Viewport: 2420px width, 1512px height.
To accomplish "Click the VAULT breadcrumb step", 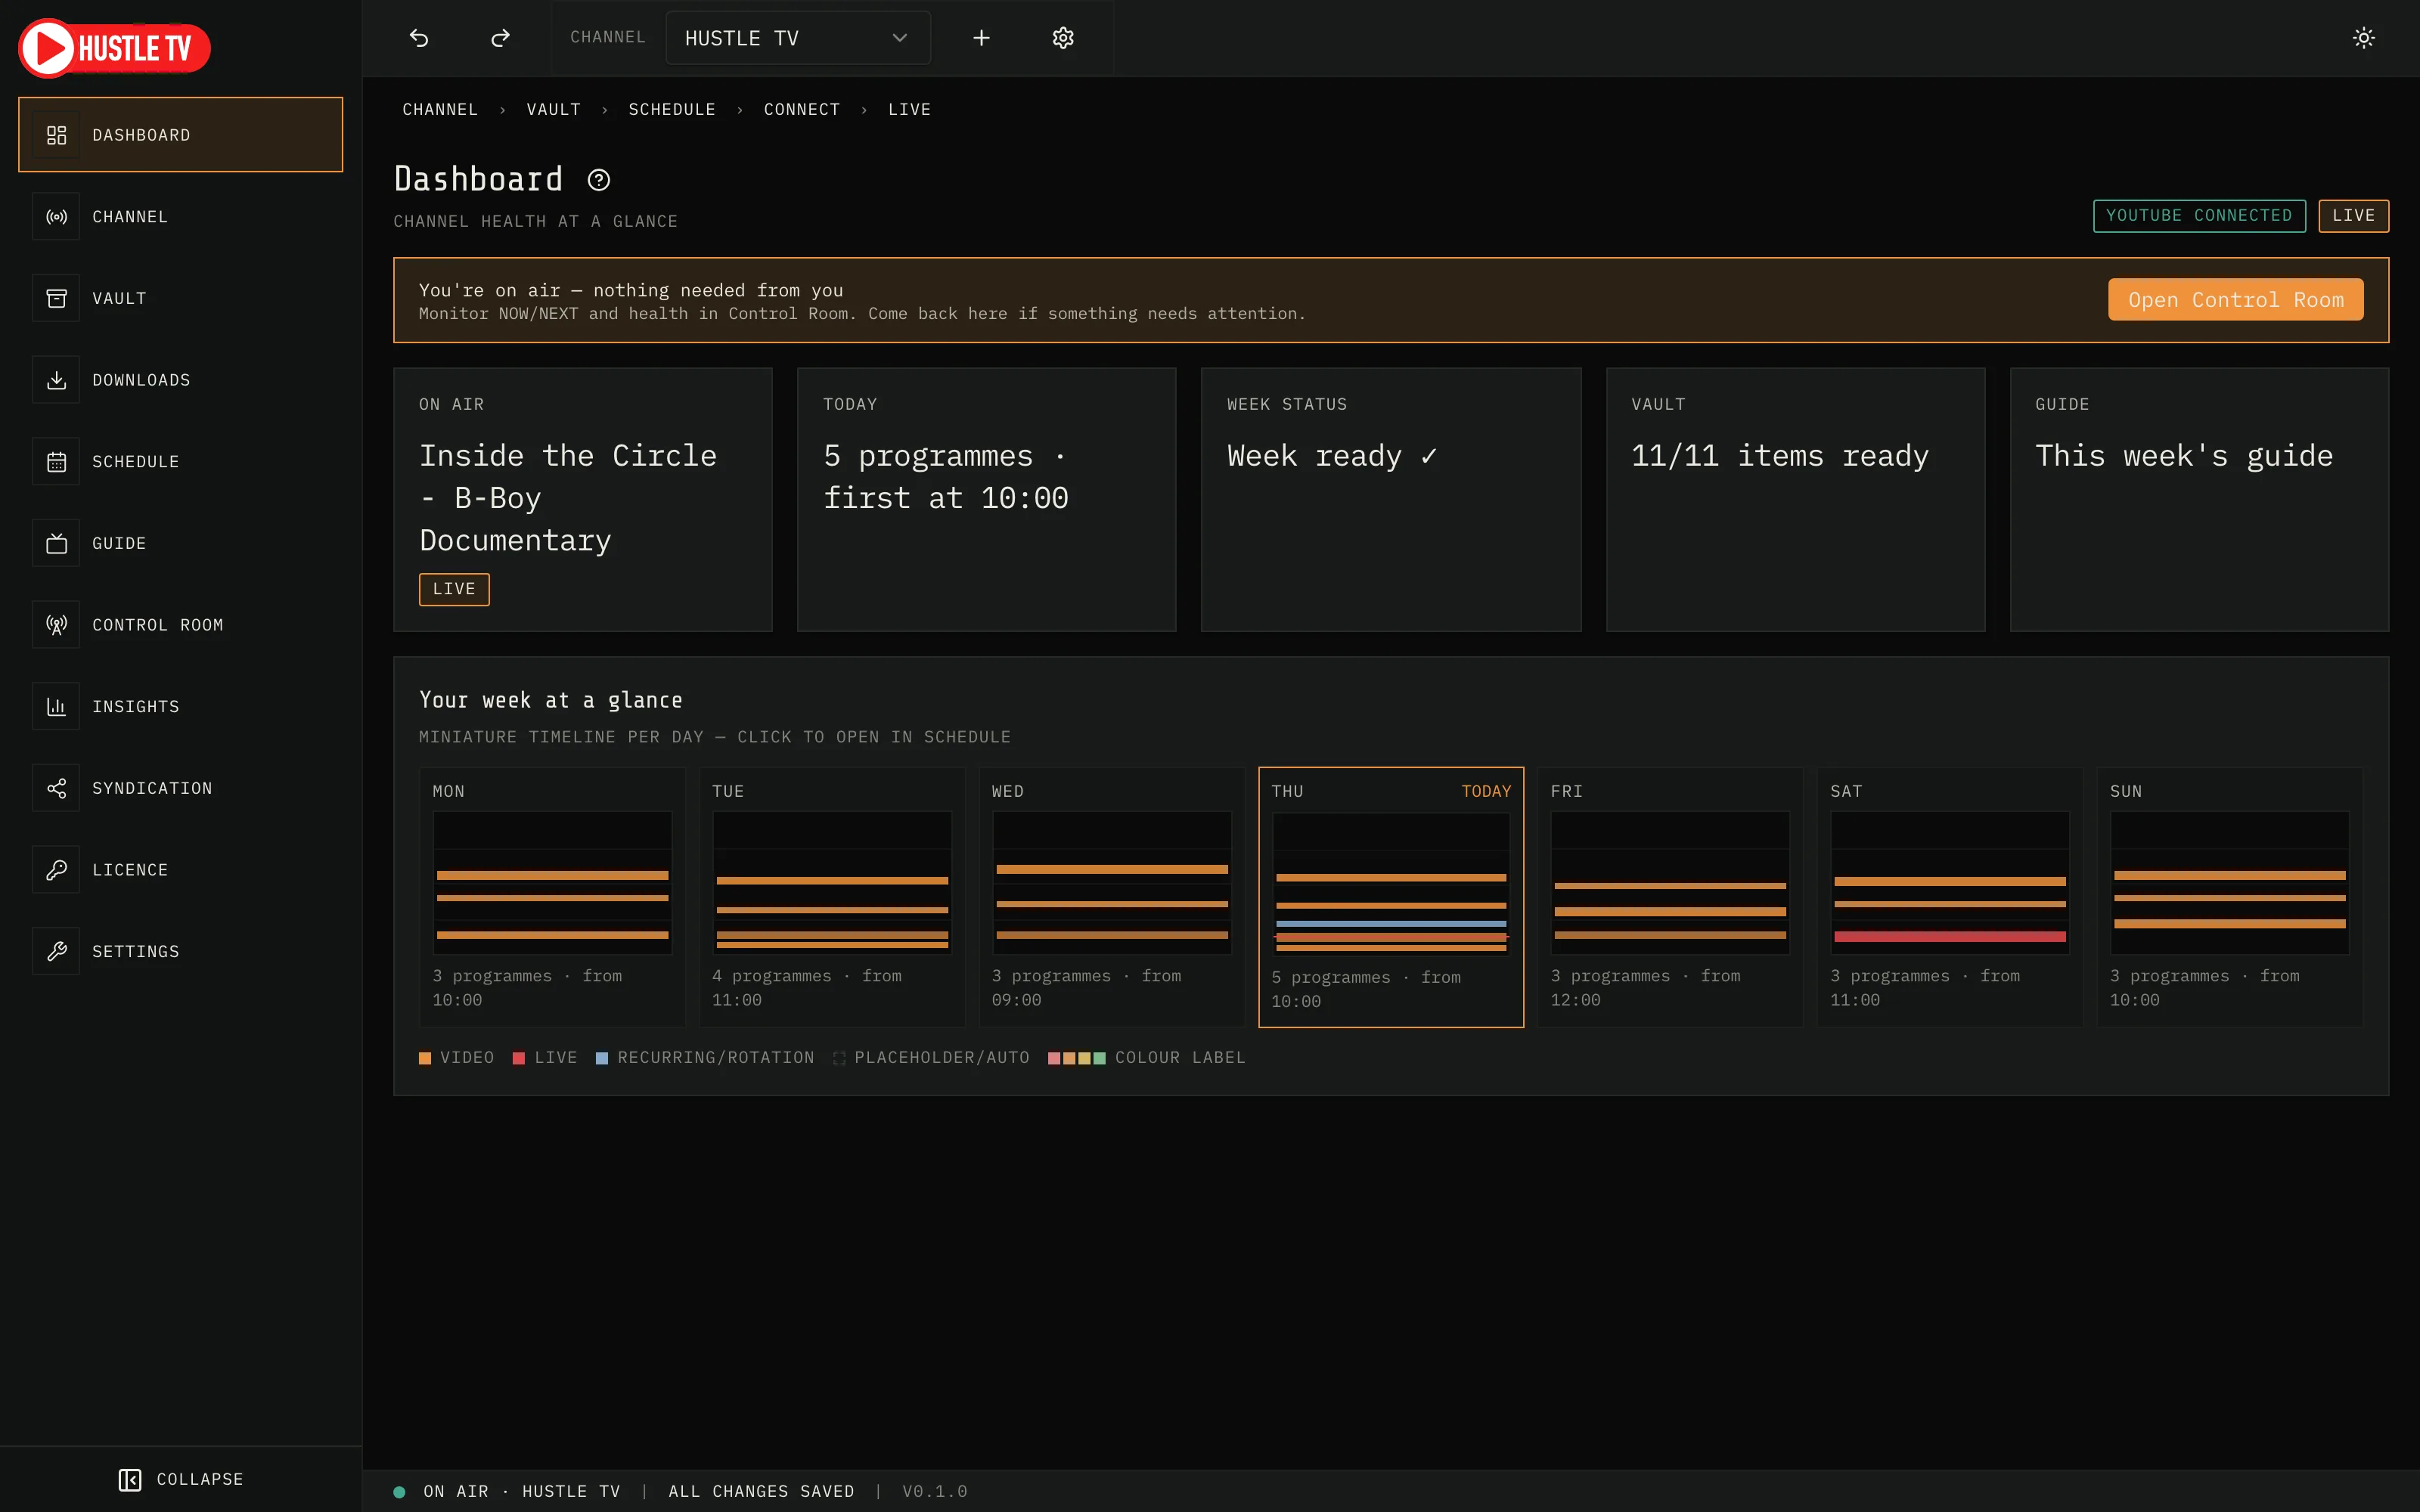I will [553, 110].
